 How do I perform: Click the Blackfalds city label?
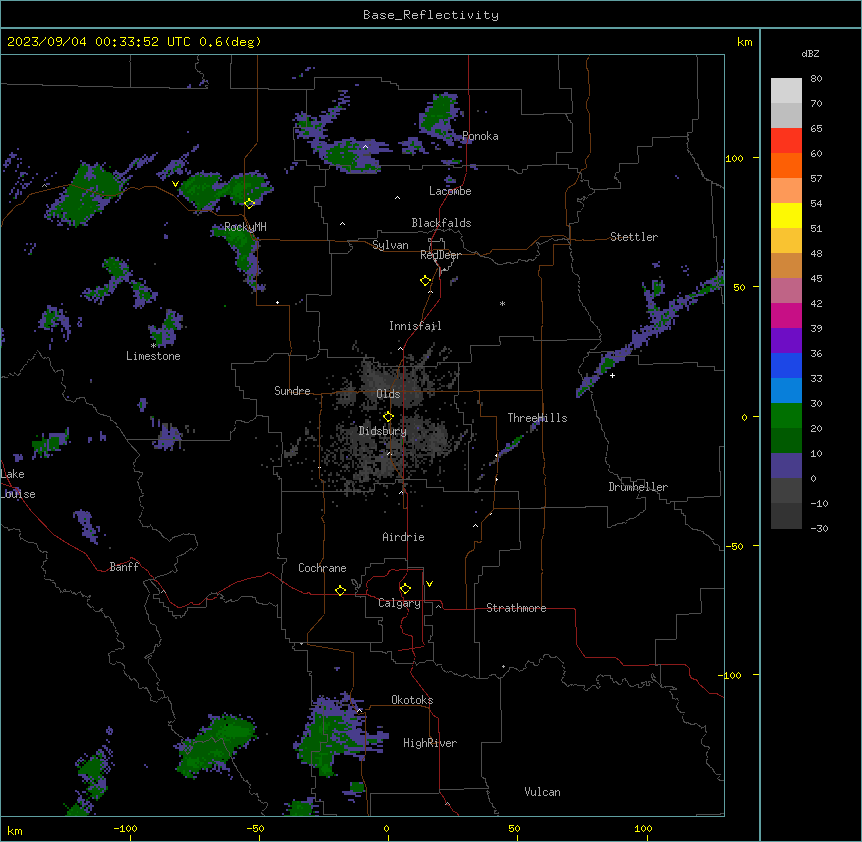point(441,223)
